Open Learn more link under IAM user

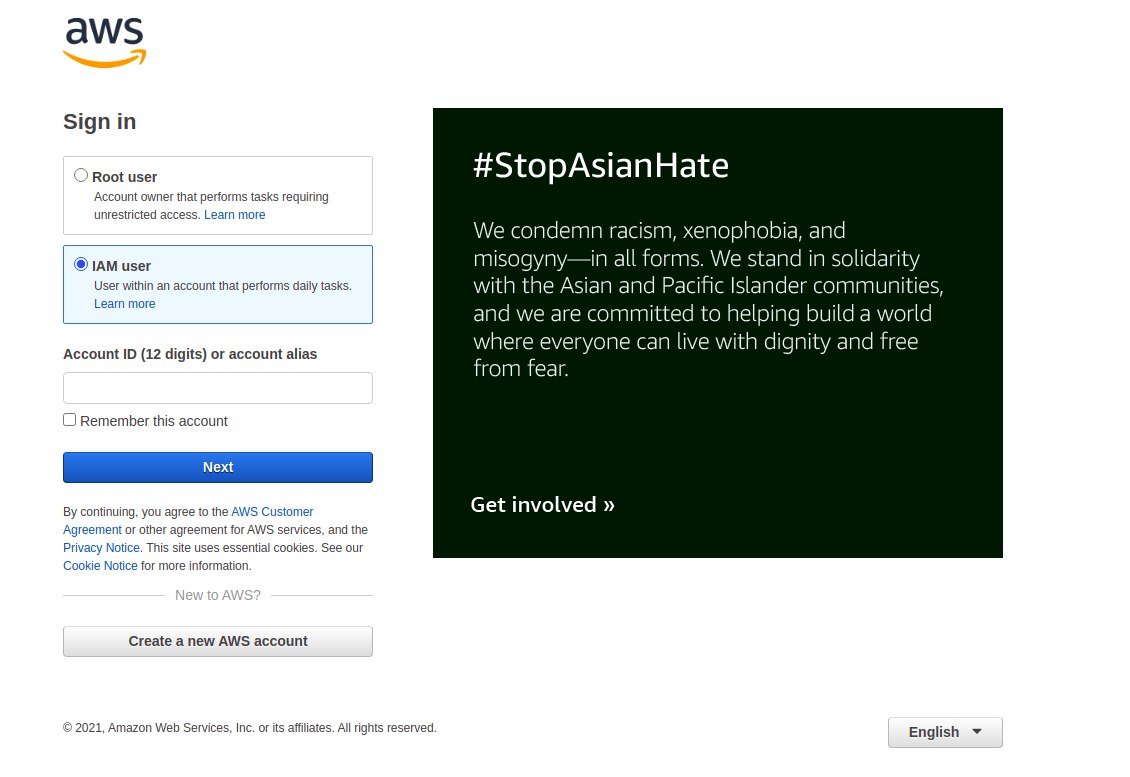coord(125,303)
